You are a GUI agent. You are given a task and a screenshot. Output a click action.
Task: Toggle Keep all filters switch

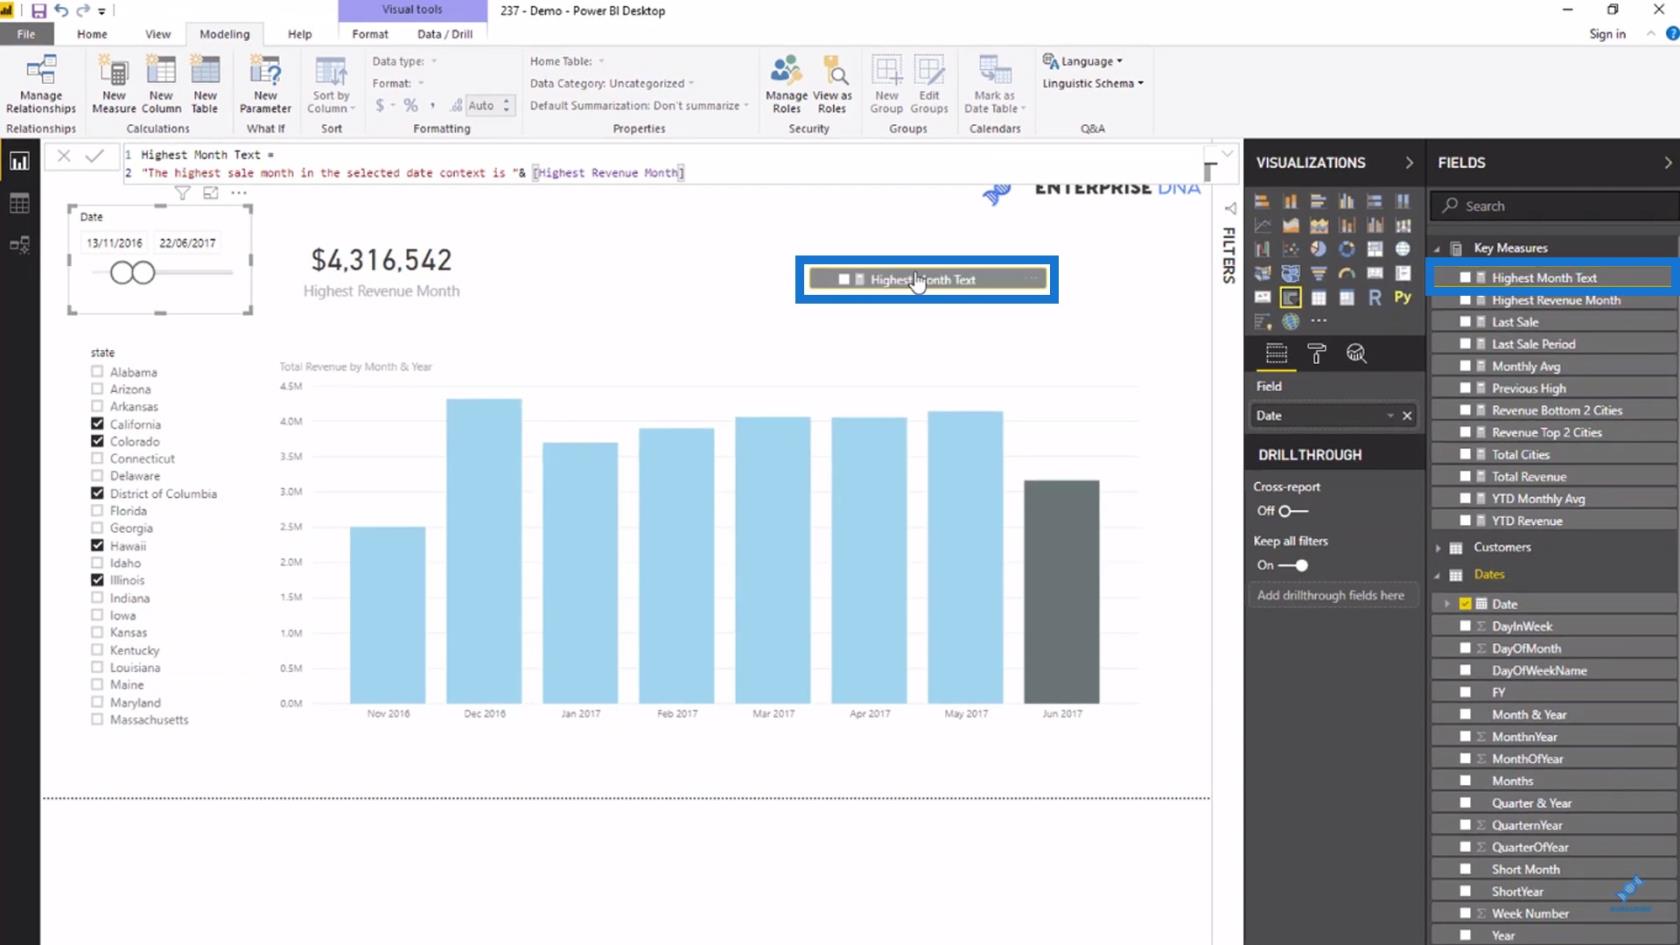coord(1293,565)
